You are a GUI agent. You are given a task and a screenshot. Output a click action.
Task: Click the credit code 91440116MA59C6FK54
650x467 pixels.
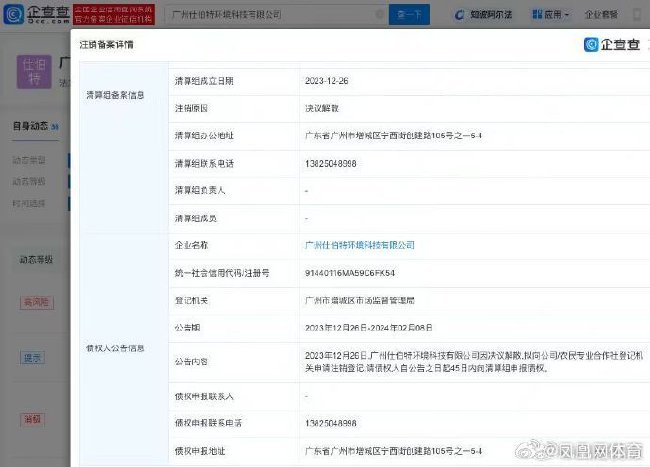350,273
